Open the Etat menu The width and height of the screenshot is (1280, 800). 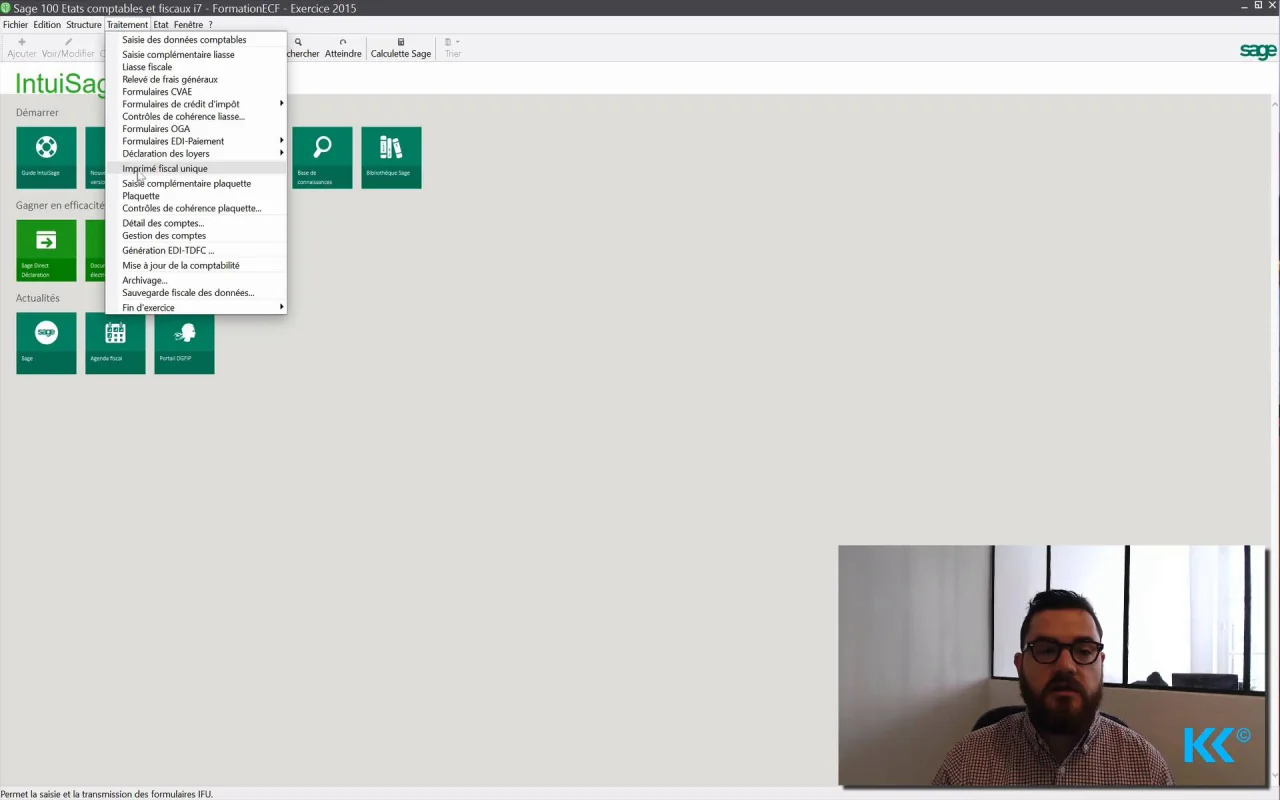click(x=161, y=25)
